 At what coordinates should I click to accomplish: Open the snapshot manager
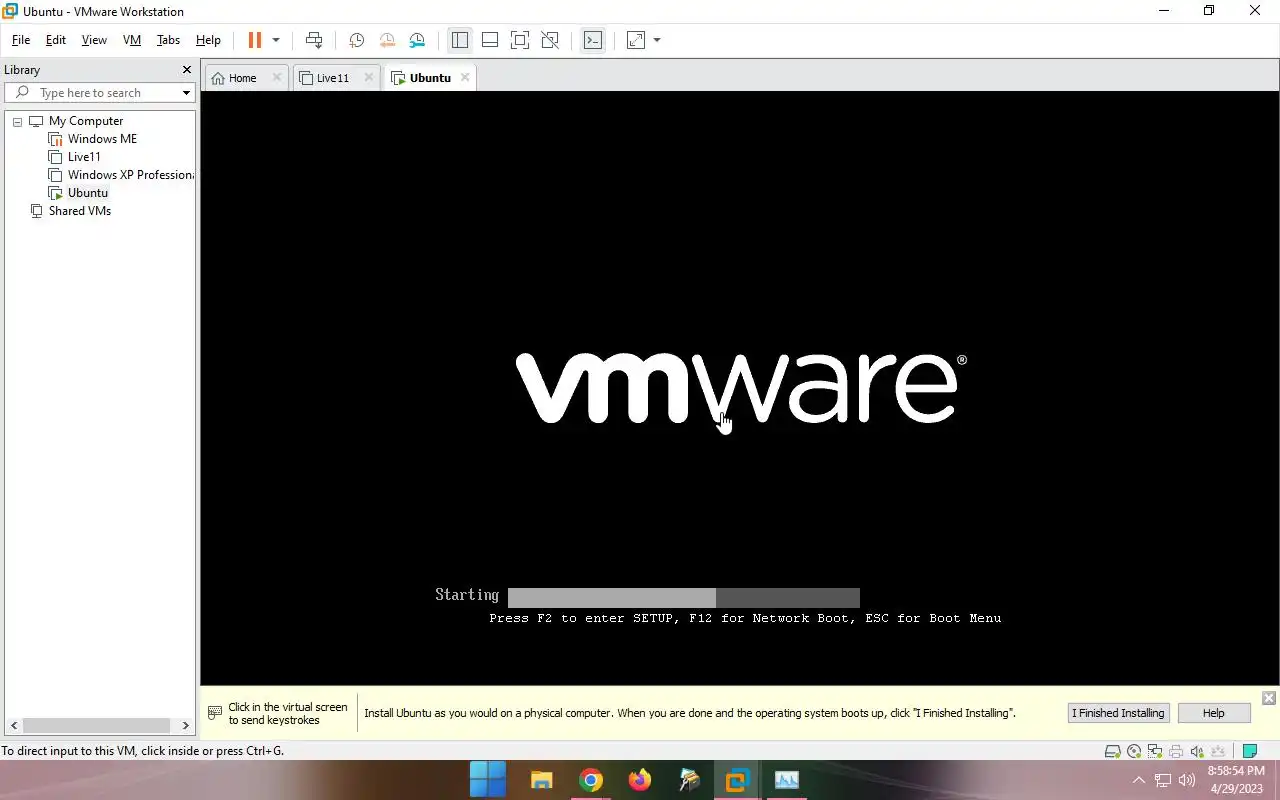(417, 40)
